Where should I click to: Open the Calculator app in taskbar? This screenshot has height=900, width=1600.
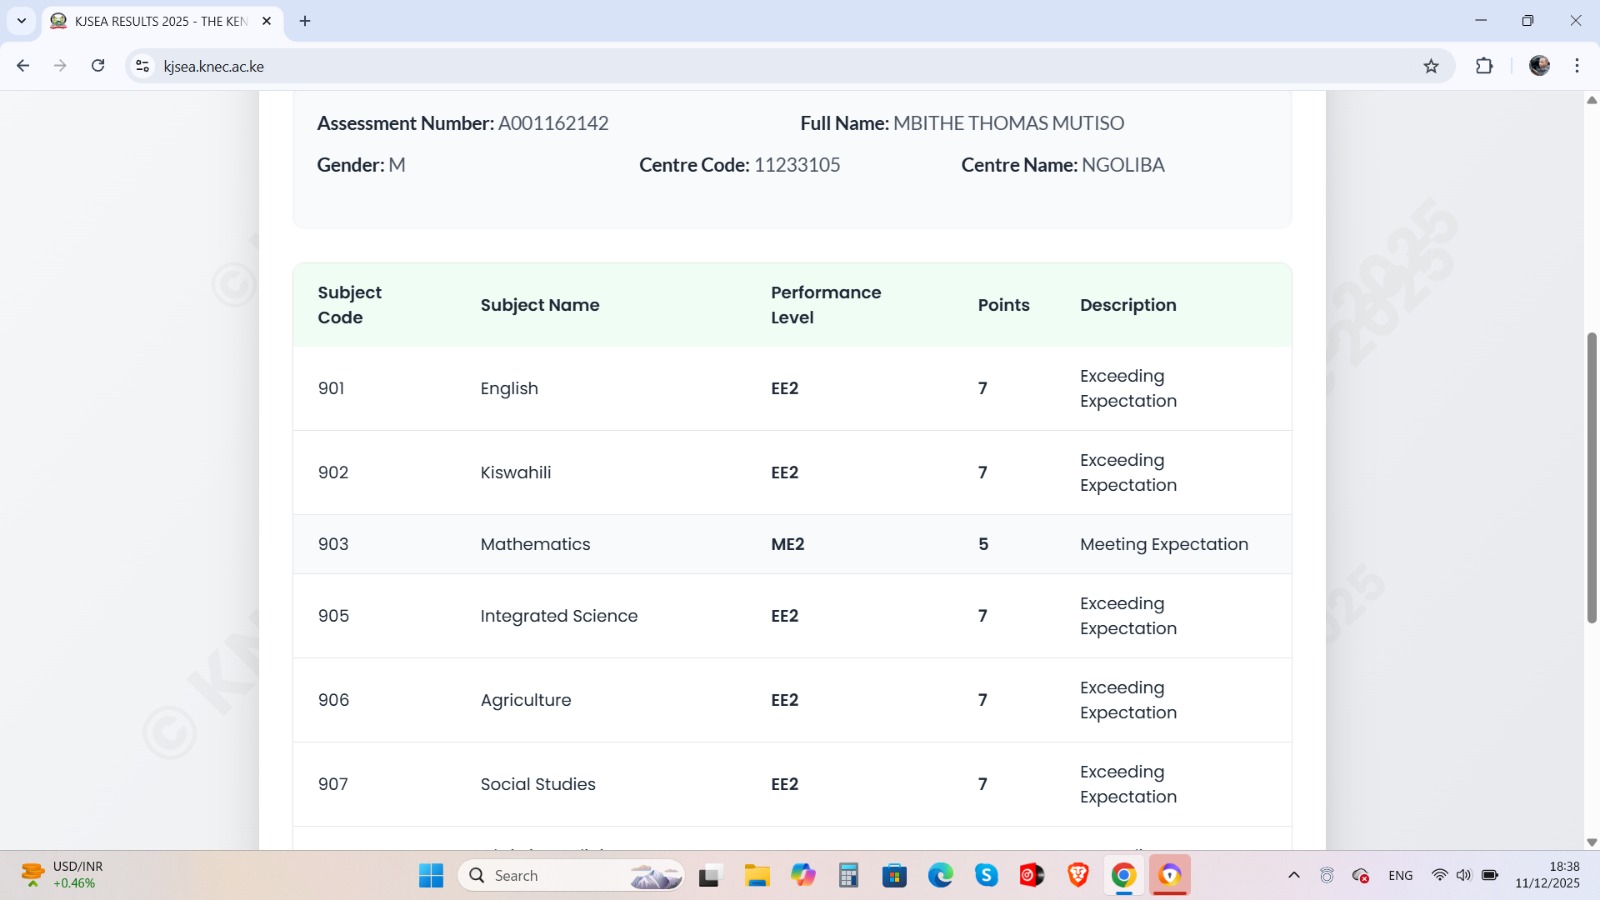(x=848, y=876)
